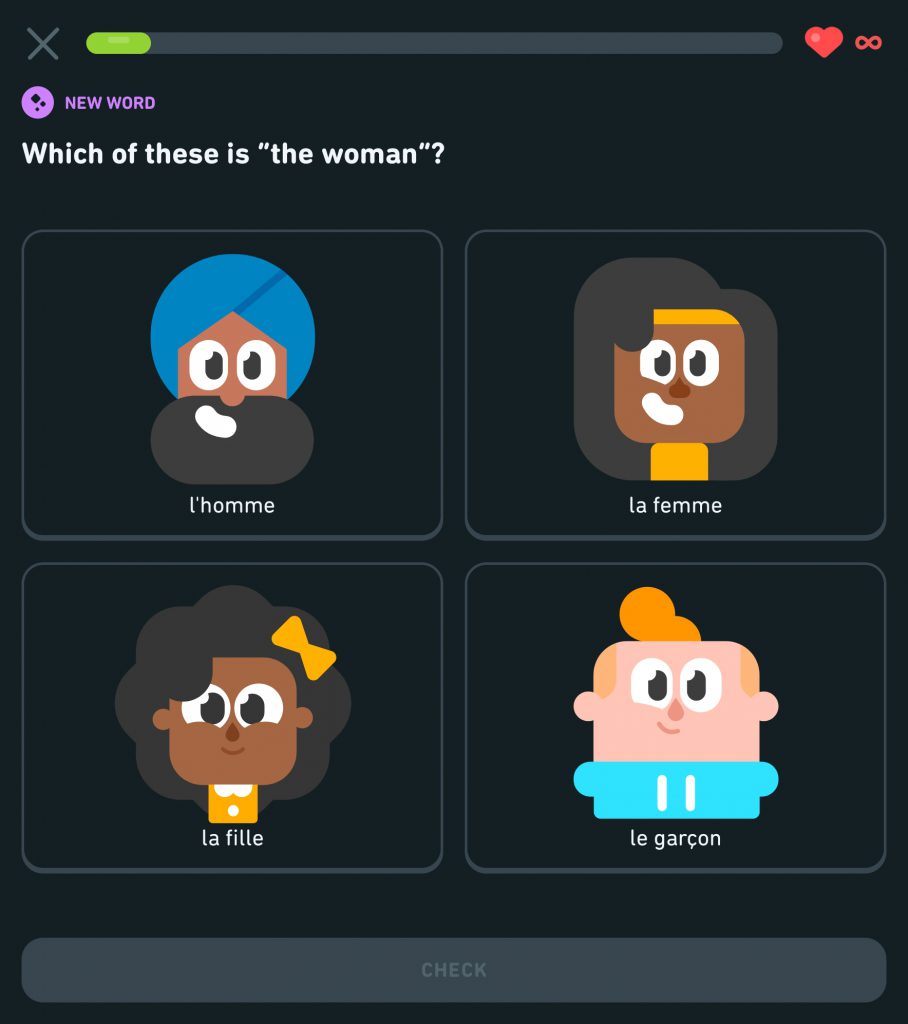908x1024 pixels.
Task: Click the red heart lives icon
Action: point(823,42)
